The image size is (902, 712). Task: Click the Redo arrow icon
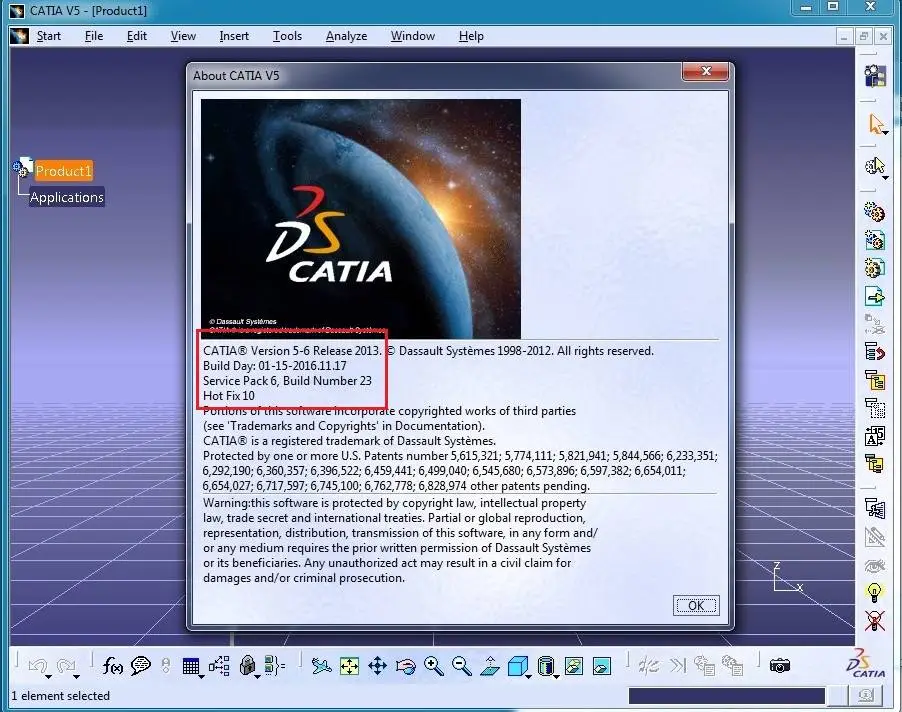pyautogui.click(x=66, y=665)
